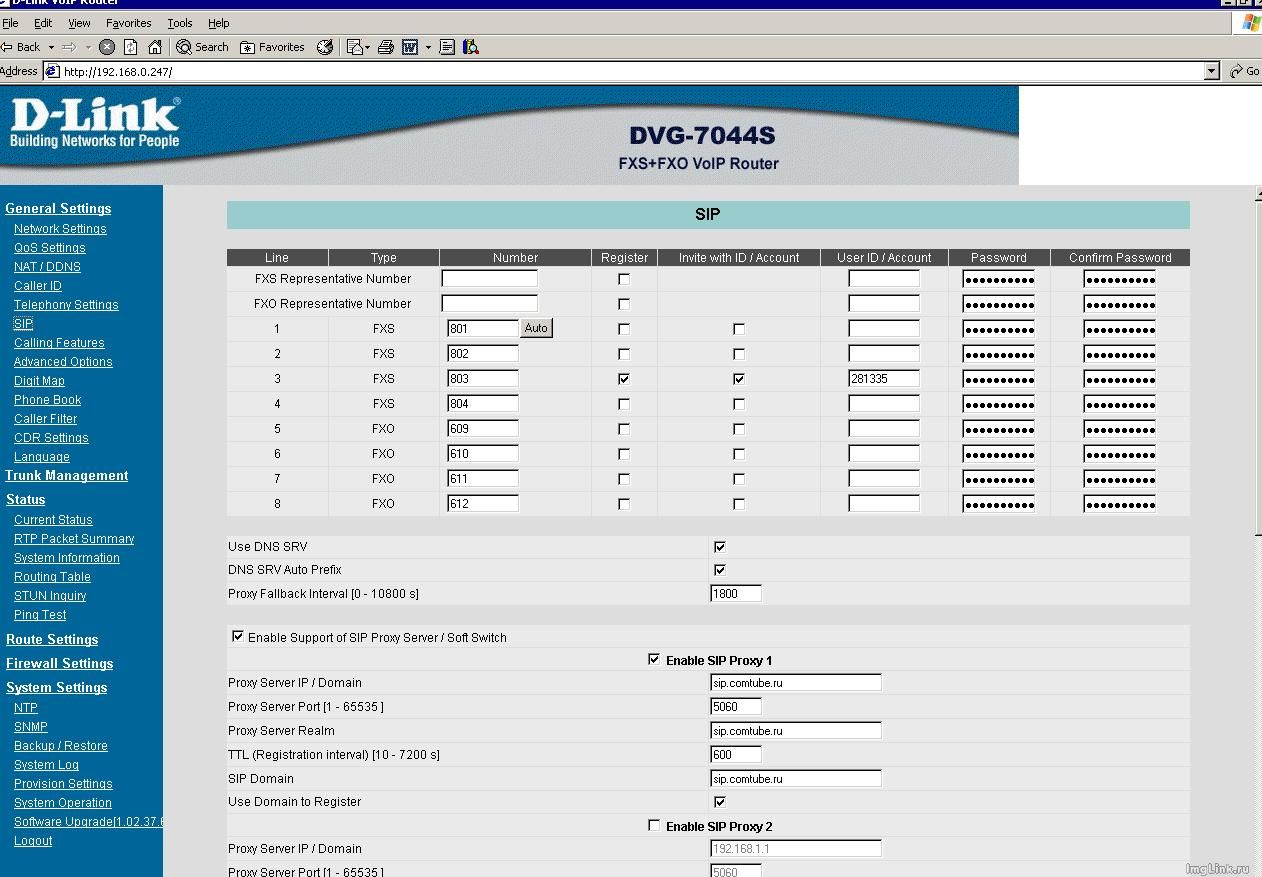Toggle the DNS SRV Auto Prefix checkbox
The width and height of the screenshot is (1262, 877).
719,570
